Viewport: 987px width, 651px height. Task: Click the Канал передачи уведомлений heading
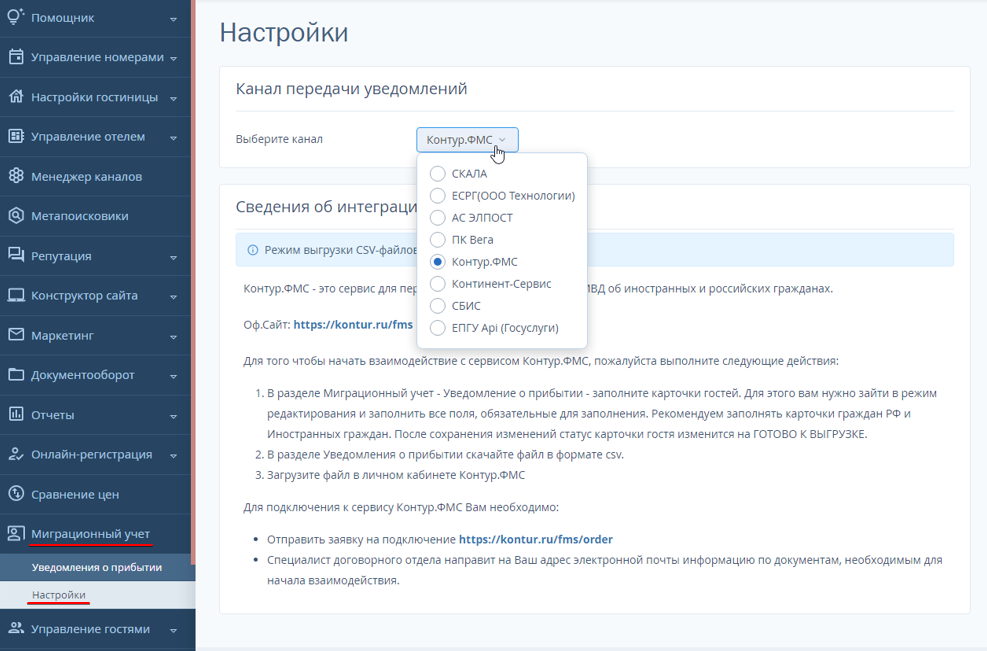point(351,89)
